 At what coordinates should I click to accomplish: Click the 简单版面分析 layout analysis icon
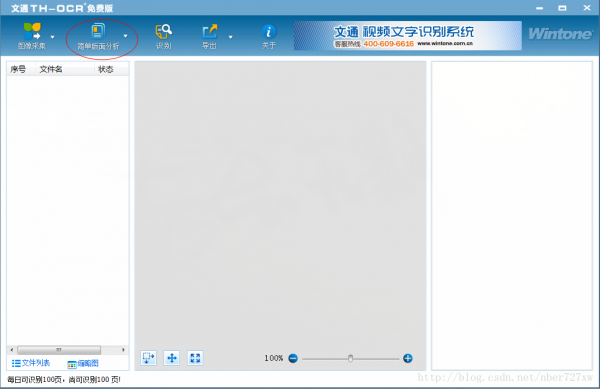(x=98, y=31)
